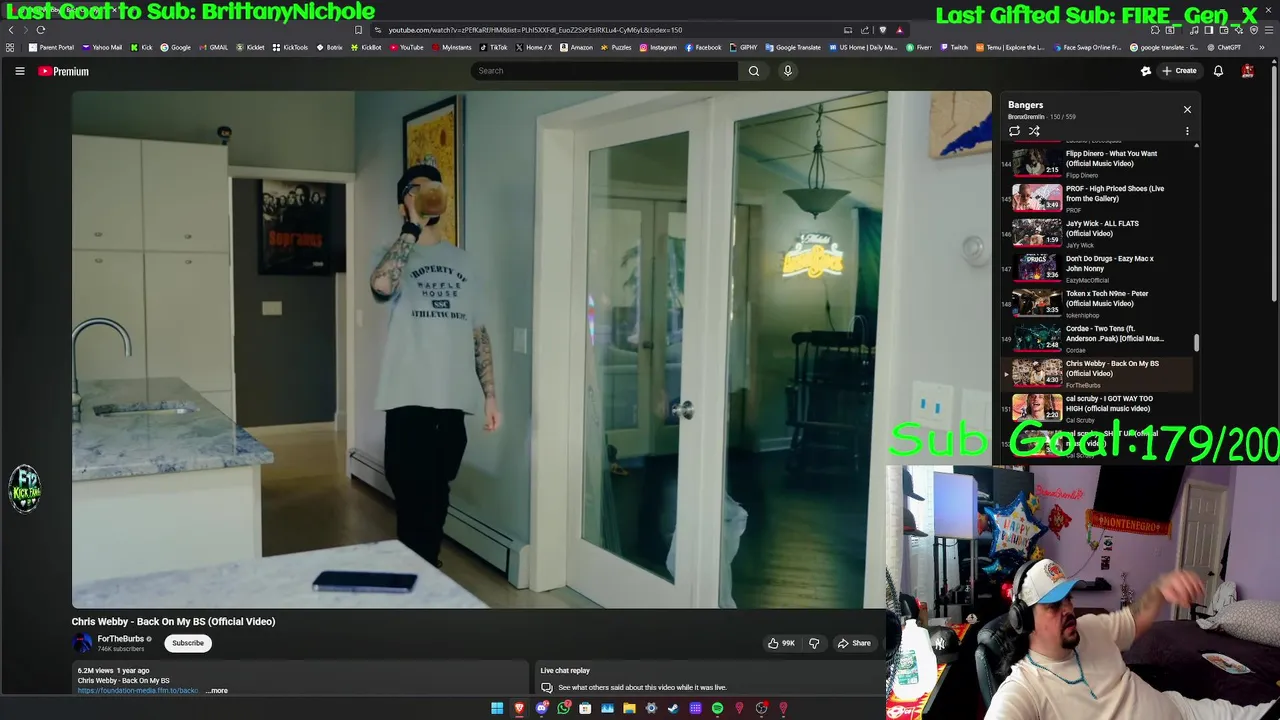Open Spotify from the taskbar

[x=717, y=708]
